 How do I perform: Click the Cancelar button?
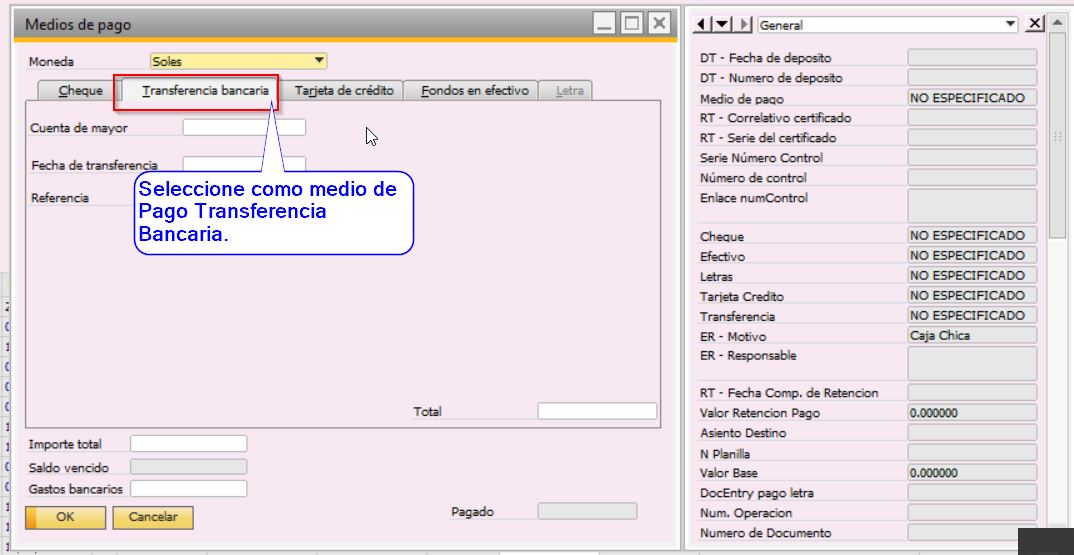pos(153,517)
